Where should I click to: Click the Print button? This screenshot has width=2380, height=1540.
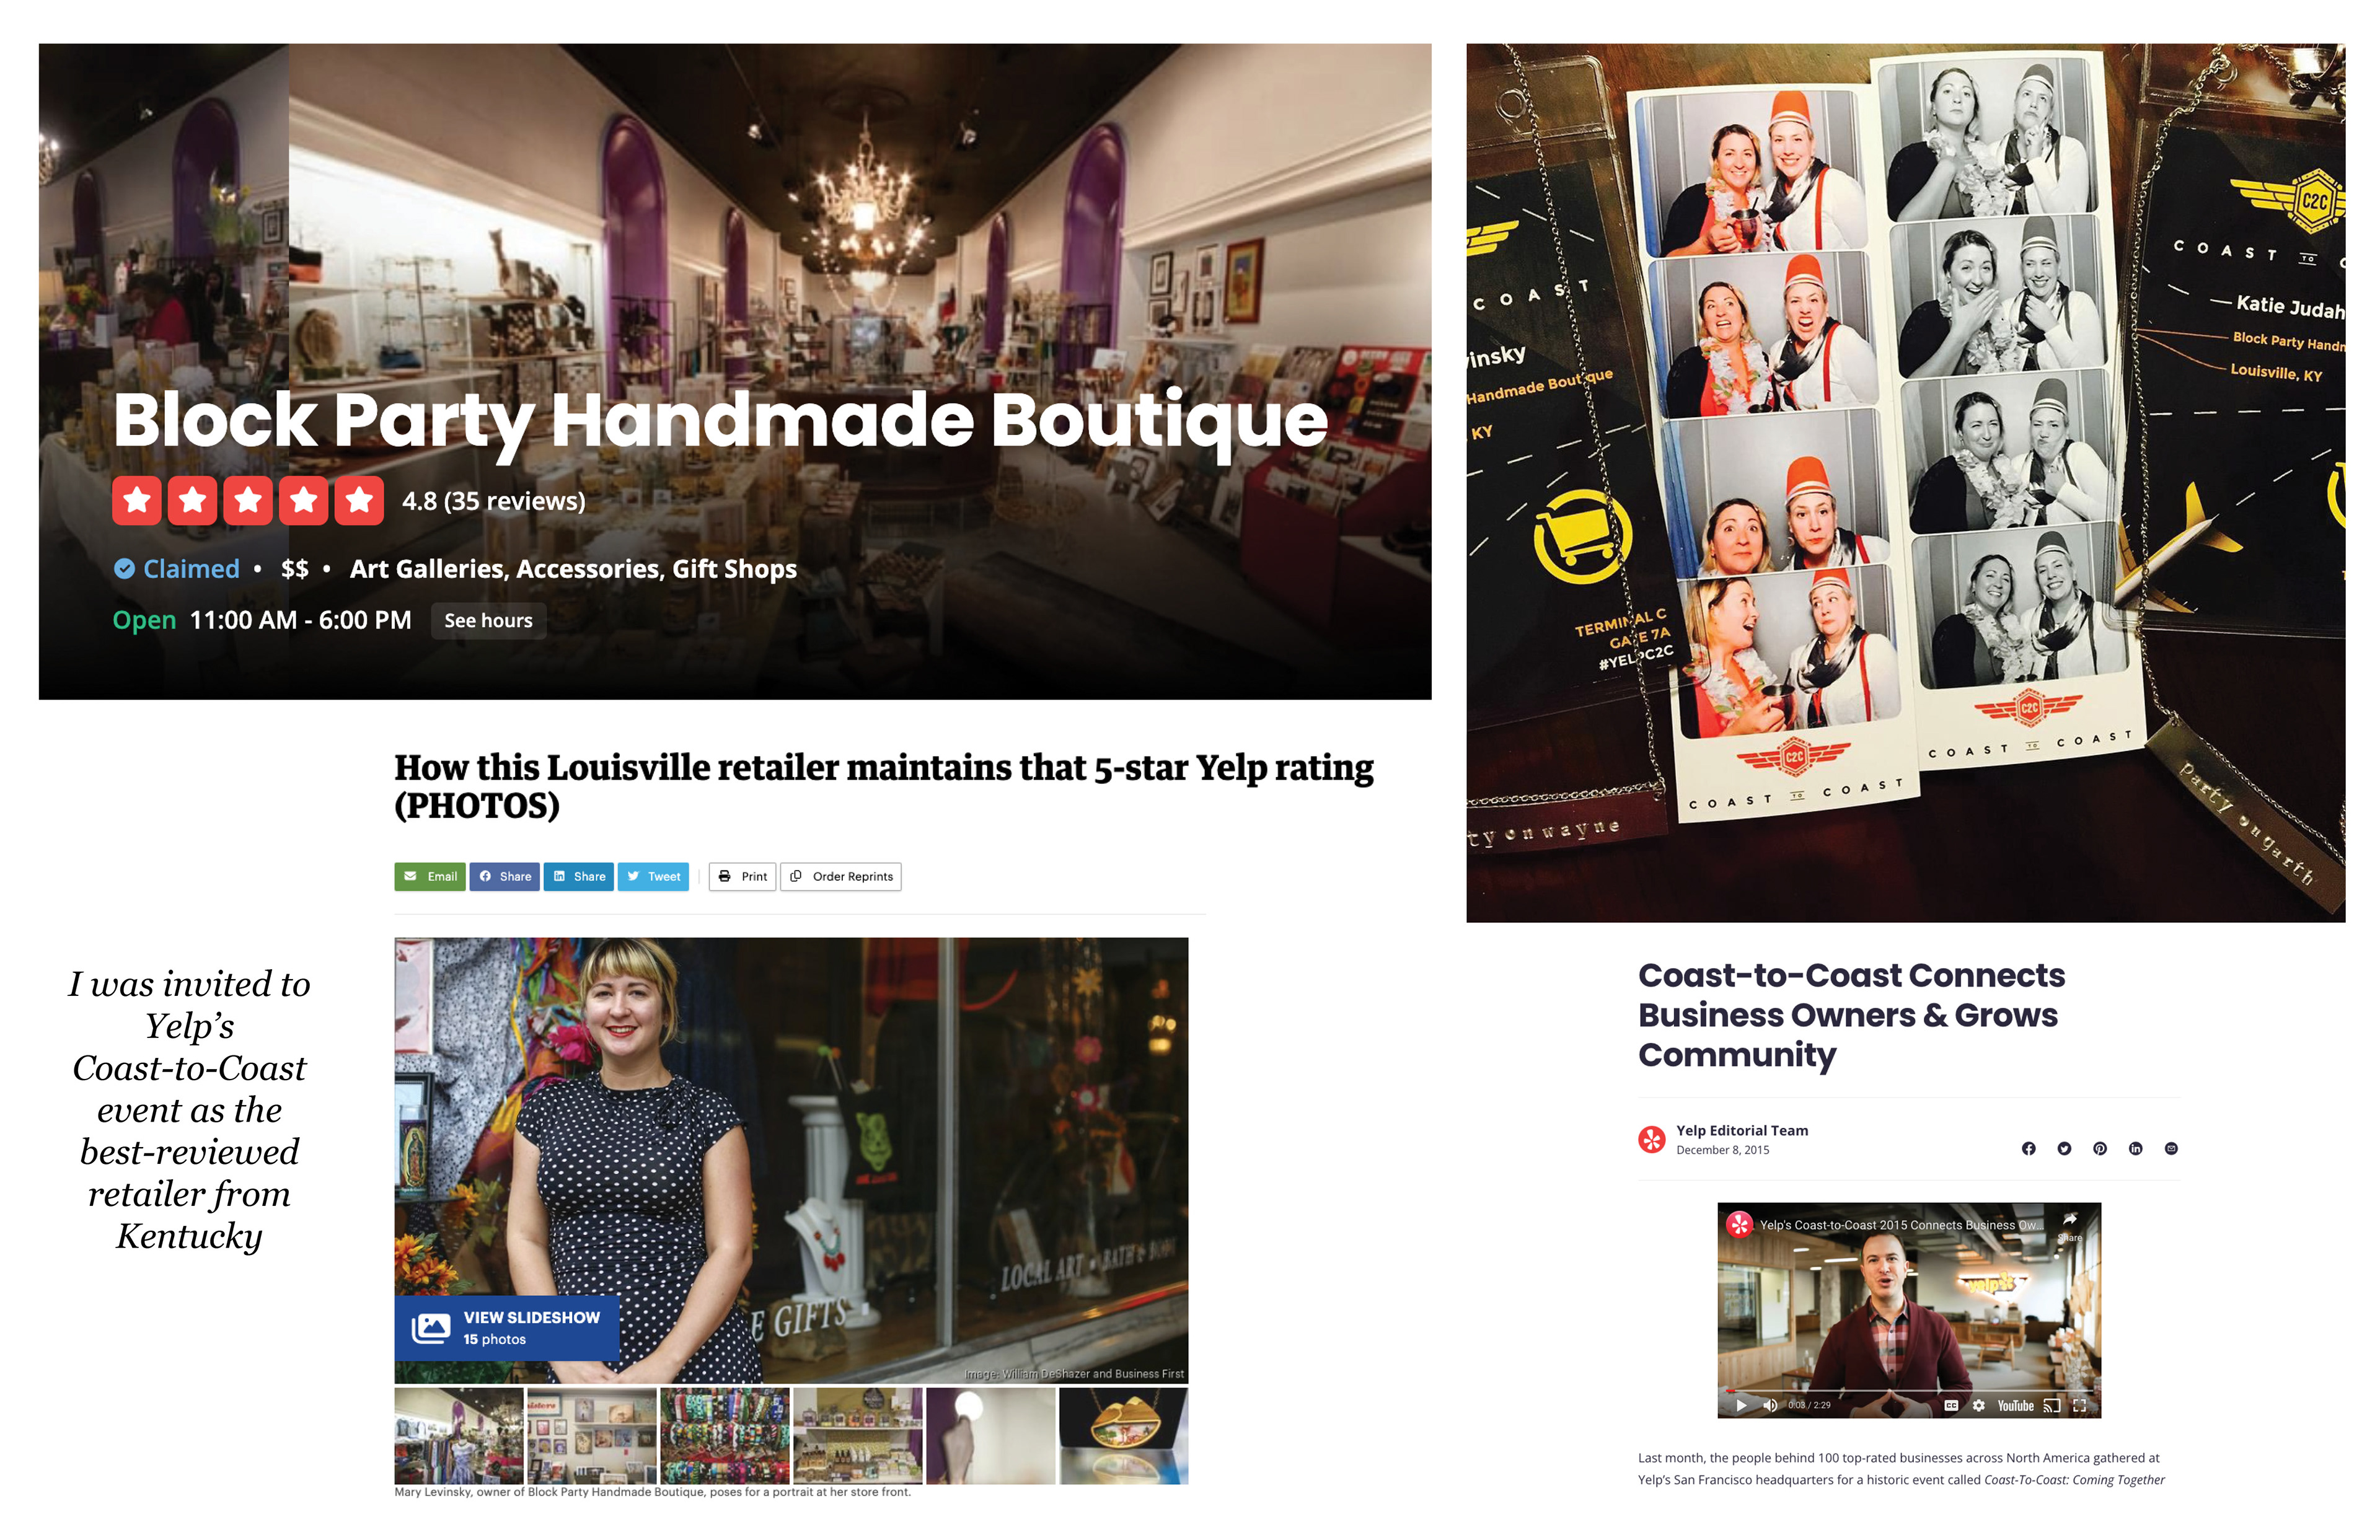tap(743, 876)
